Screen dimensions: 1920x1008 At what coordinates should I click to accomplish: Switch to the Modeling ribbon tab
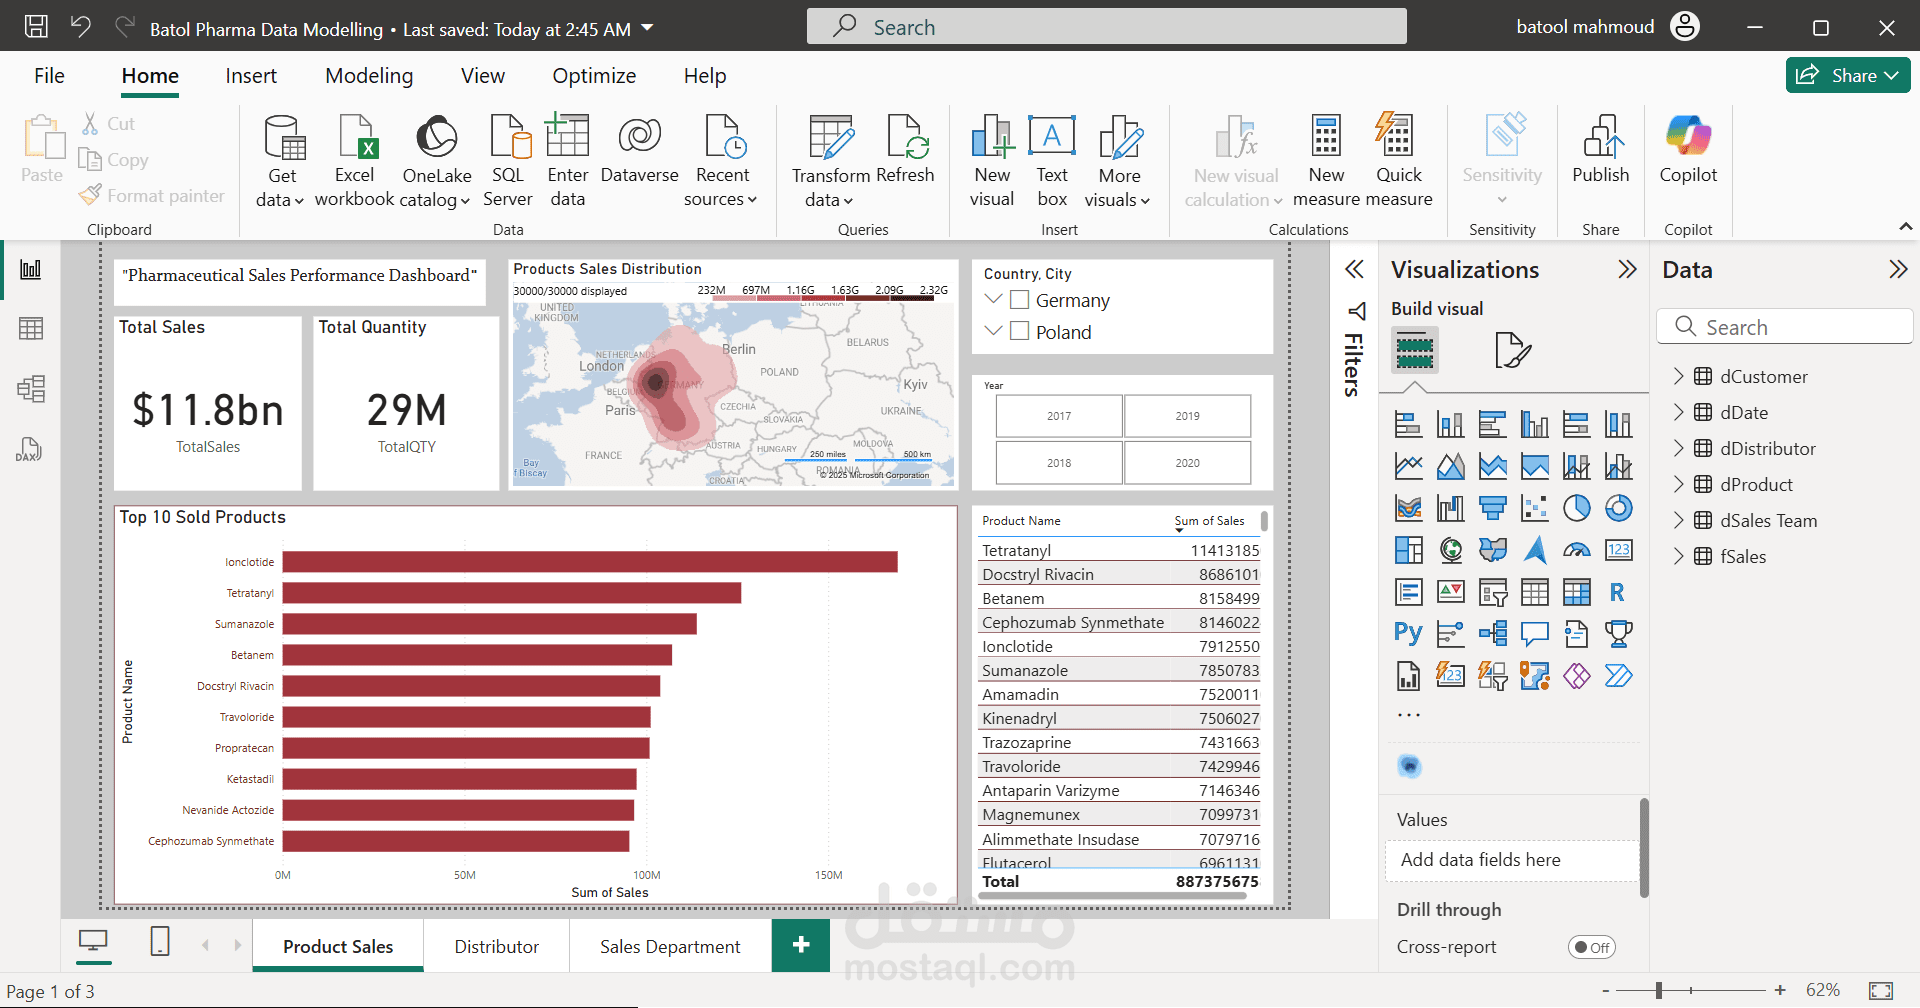(x=369, y=76)
